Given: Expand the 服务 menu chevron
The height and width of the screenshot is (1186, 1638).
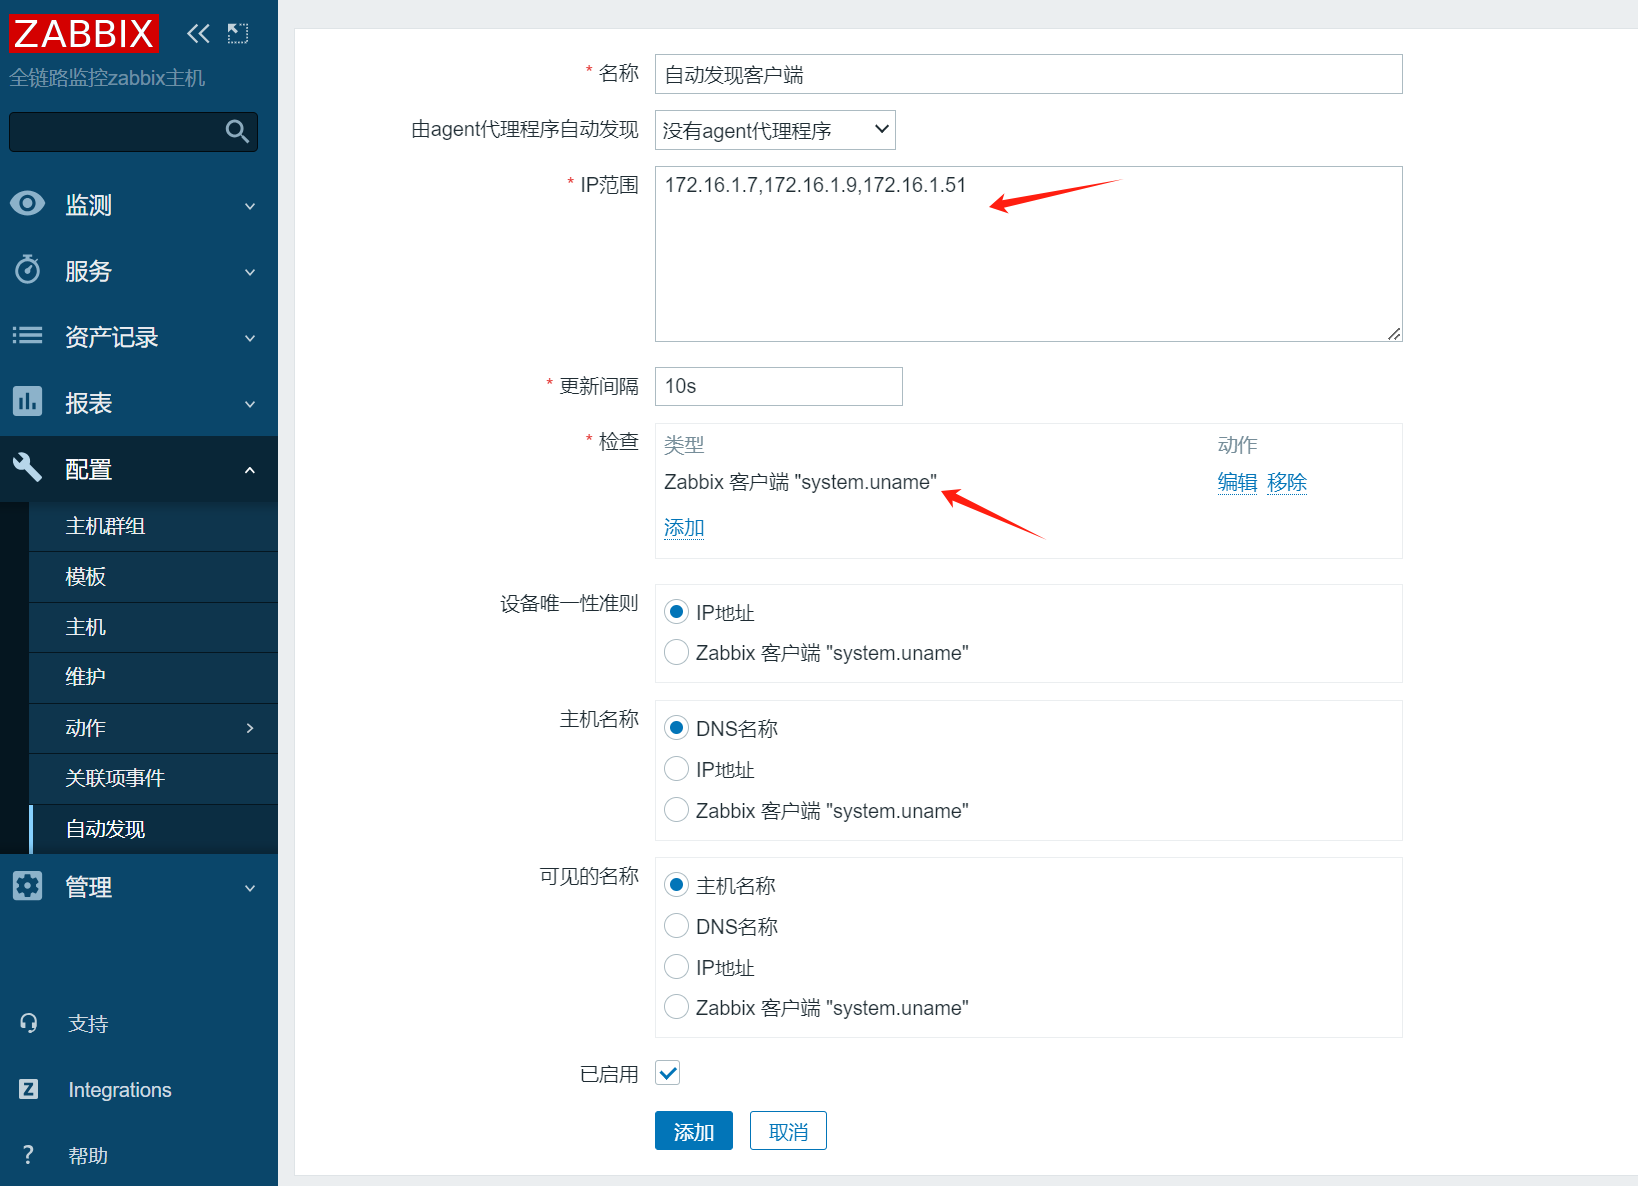Looking at the screenshot, I should tap(250, 272).
